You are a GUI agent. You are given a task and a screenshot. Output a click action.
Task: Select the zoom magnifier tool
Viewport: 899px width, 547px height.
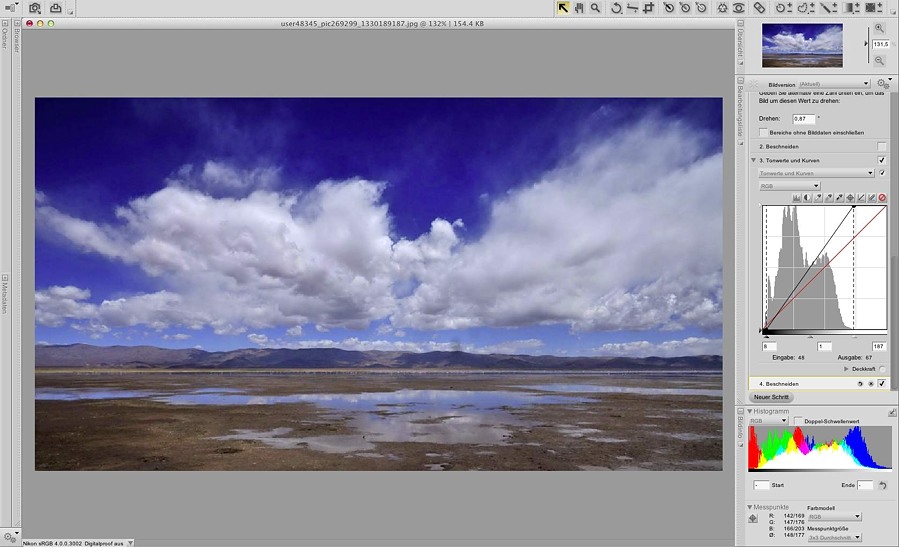point(596,8)
